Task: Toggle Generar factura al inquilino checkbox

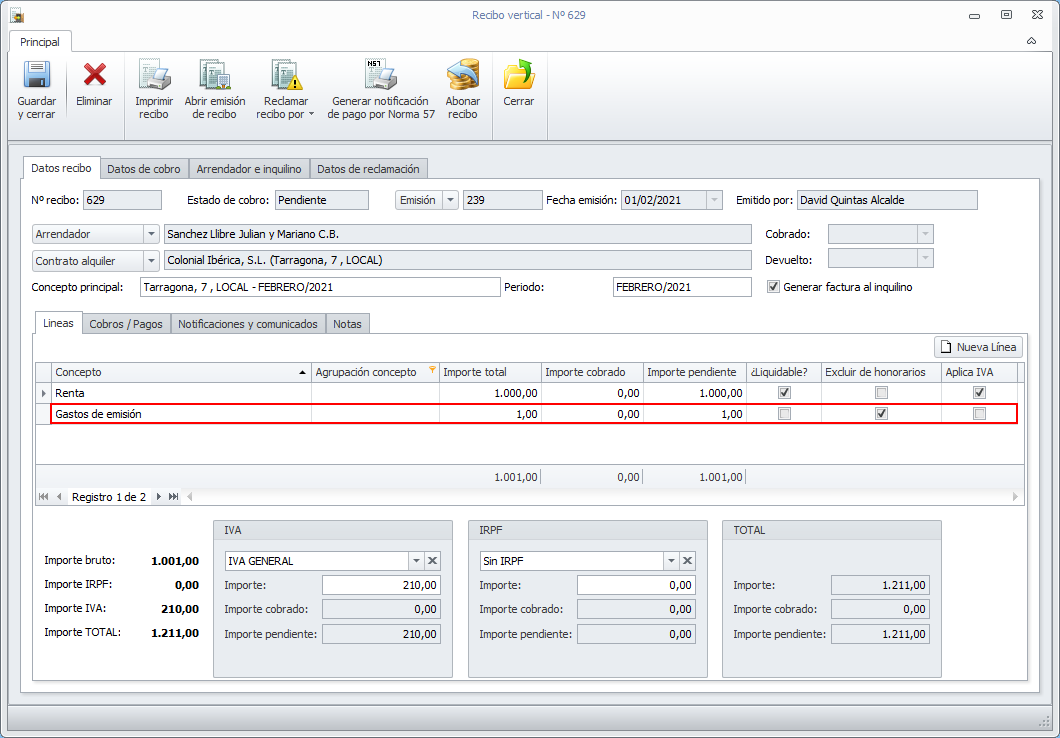Action: pyautogui.click(x=773, y=287)
